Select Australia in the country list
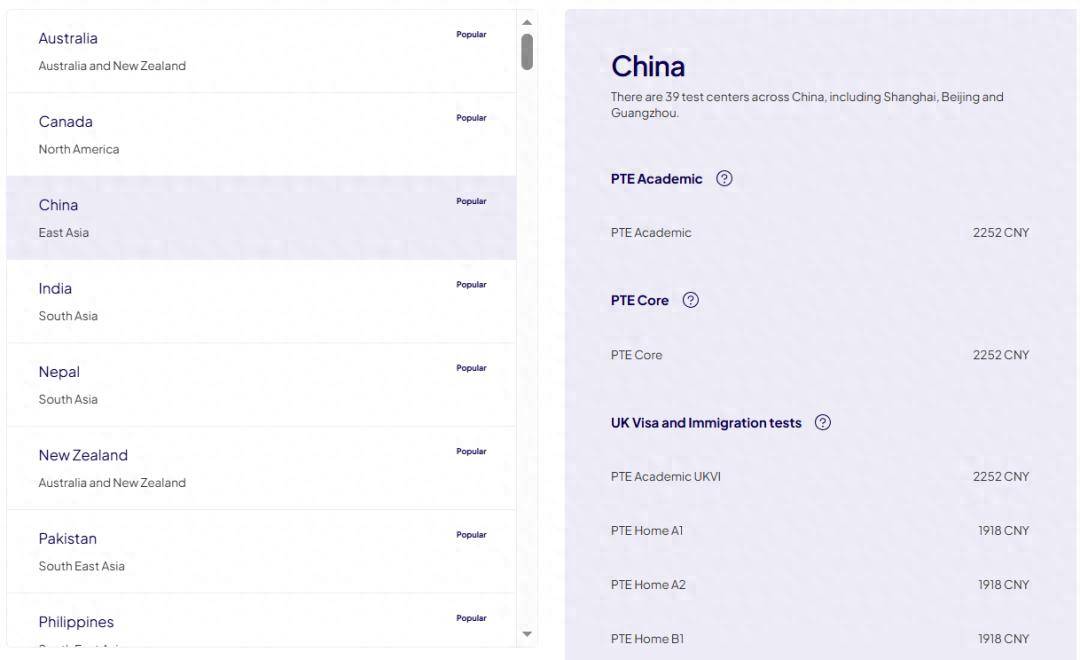This screenshot has width=1080, height=660. tap(261, 52)
